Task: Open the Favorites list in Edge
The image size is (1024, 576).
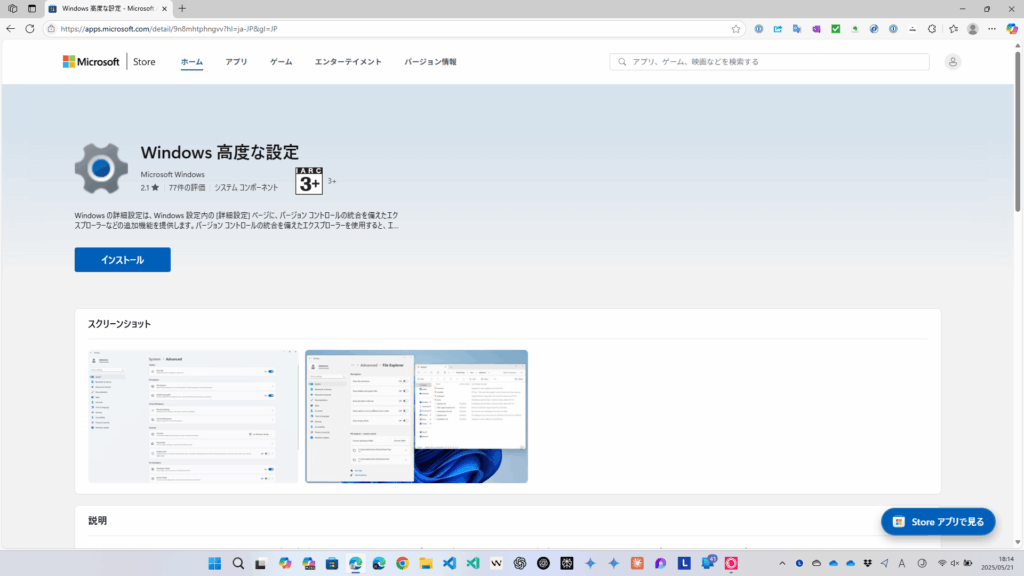Action: [953, 29]
